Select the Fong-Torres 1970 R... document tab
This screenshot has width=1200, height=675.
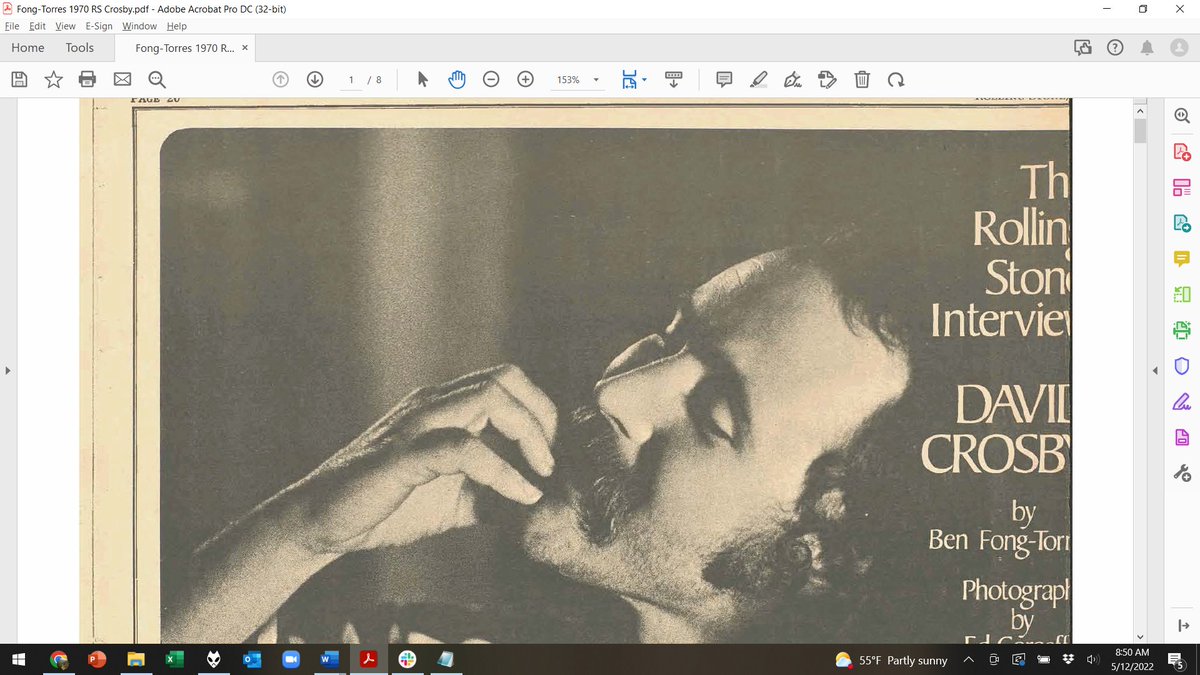pyautogui.click(x=186, y=47)
